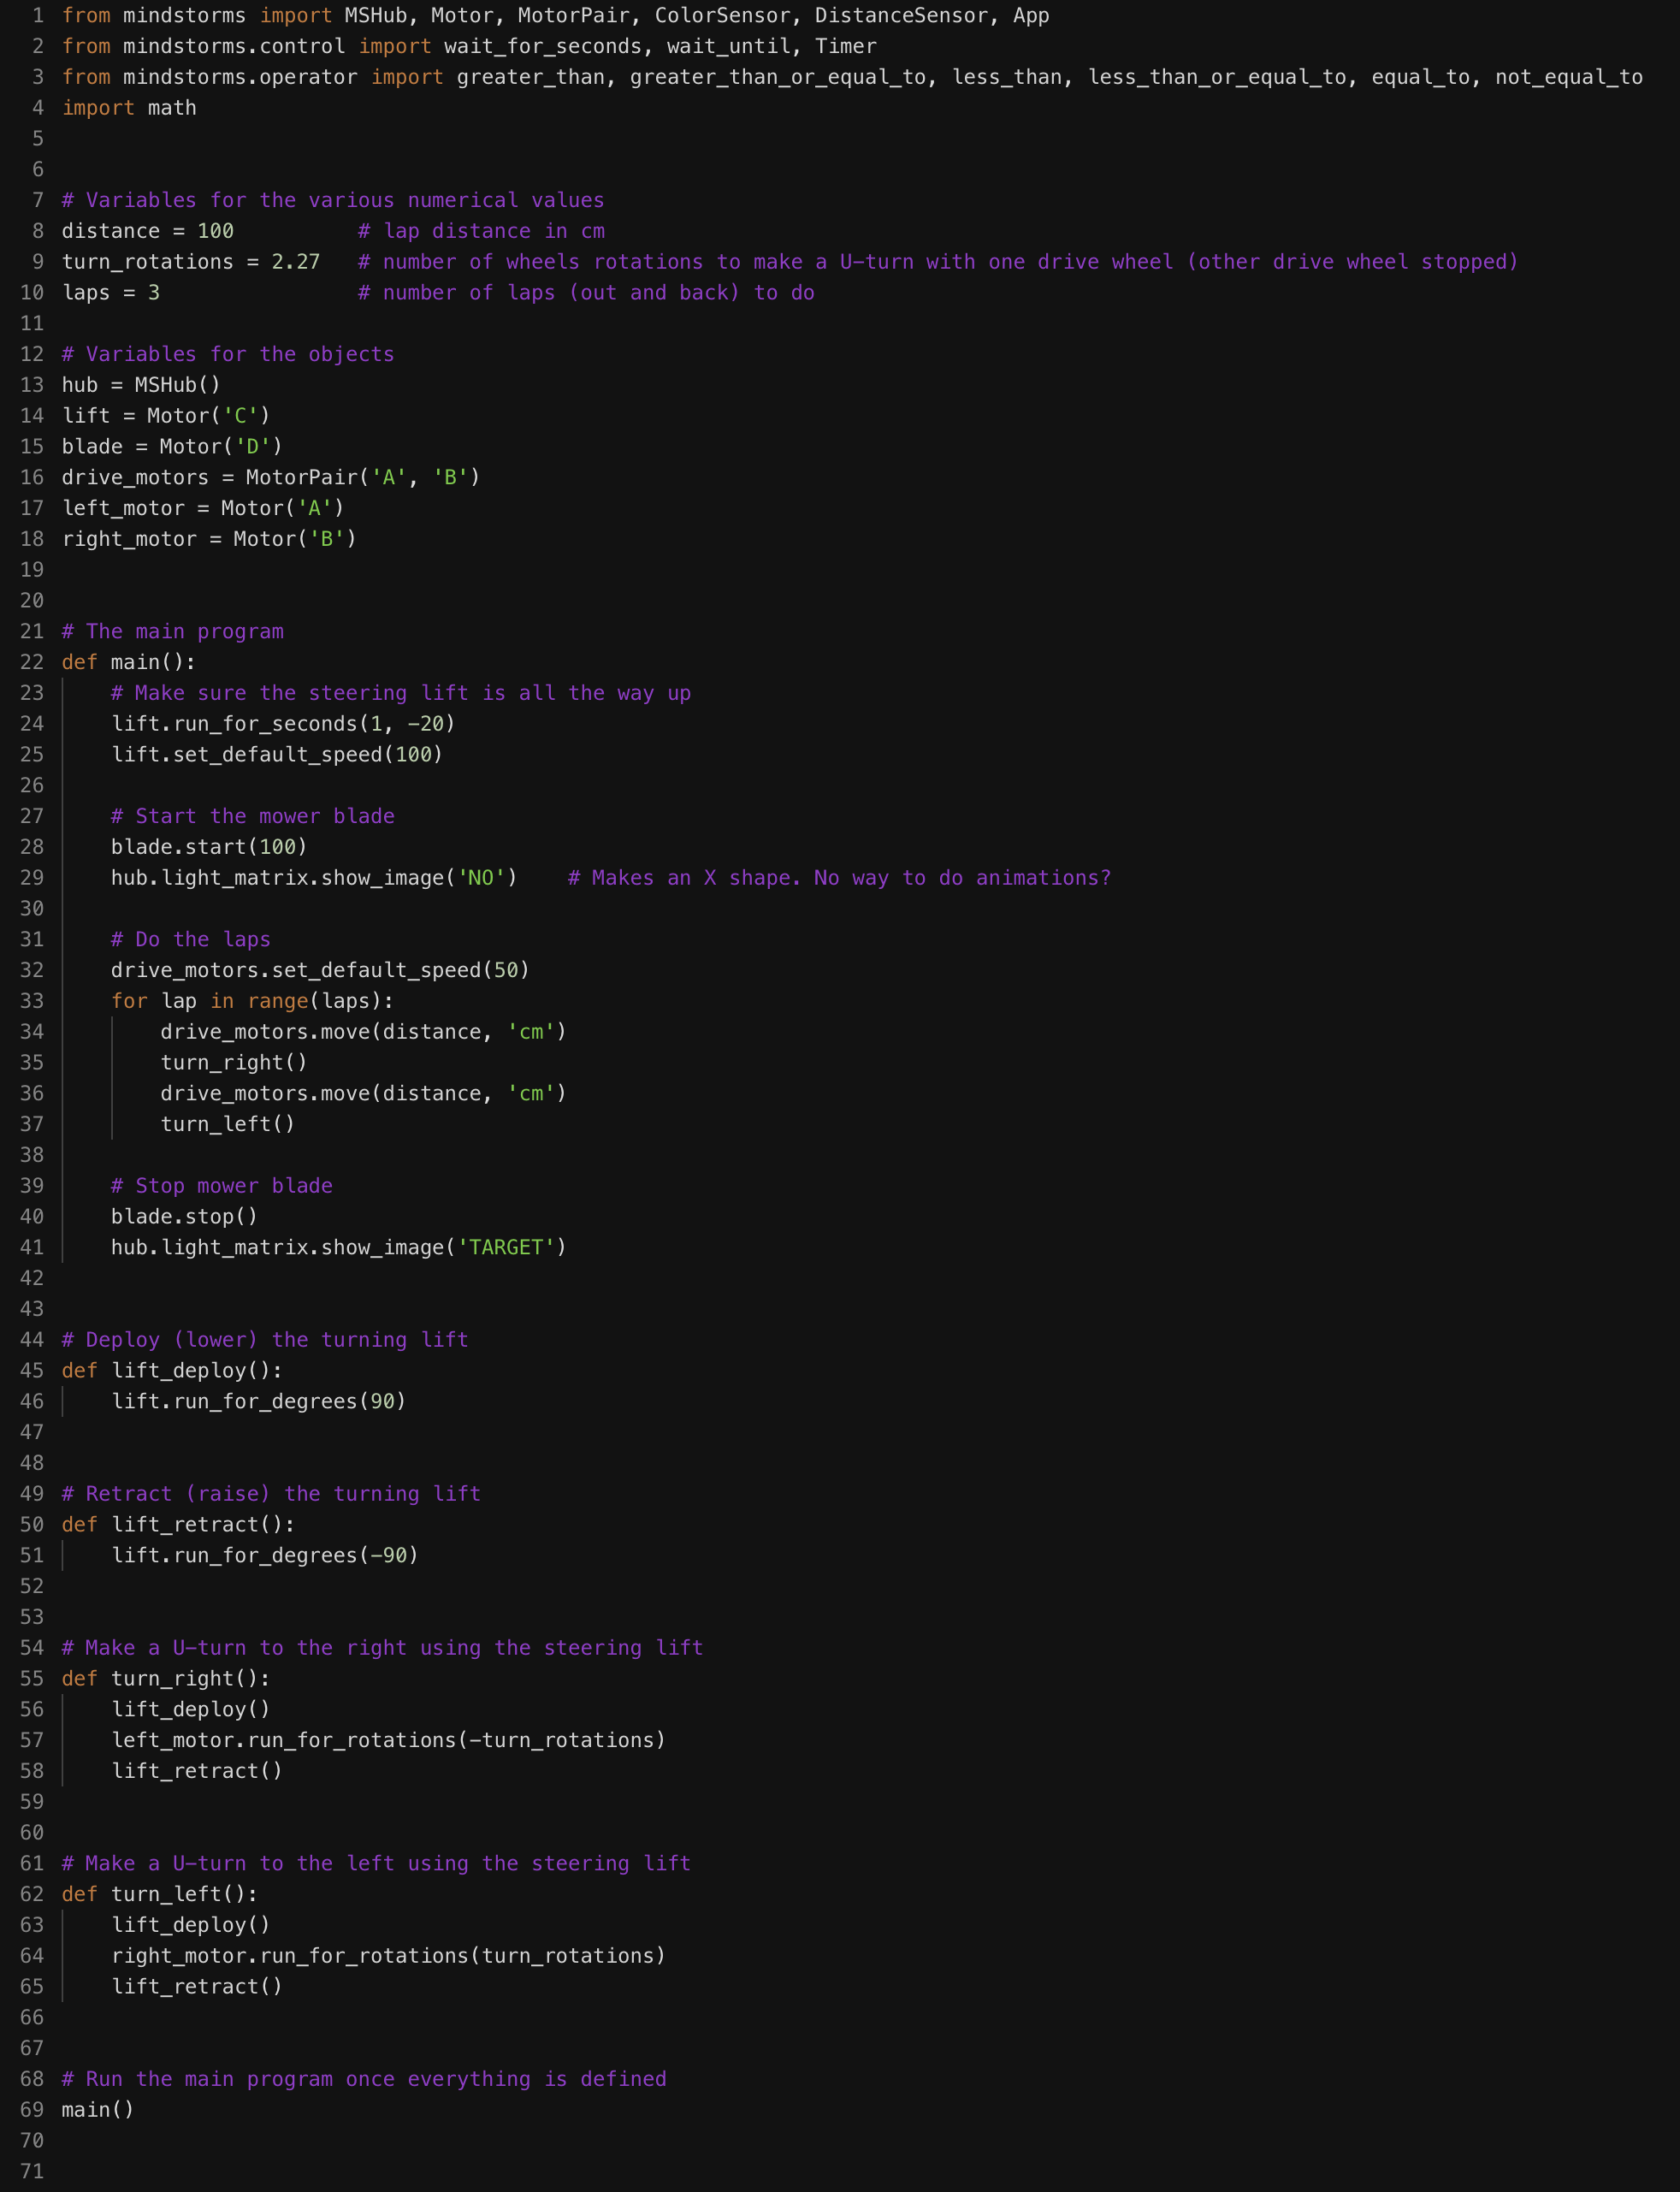Viewport: 1680px width, 2192px height.
Task: Click on 'hub = MSHub()' line
Action: click(141, 385)
